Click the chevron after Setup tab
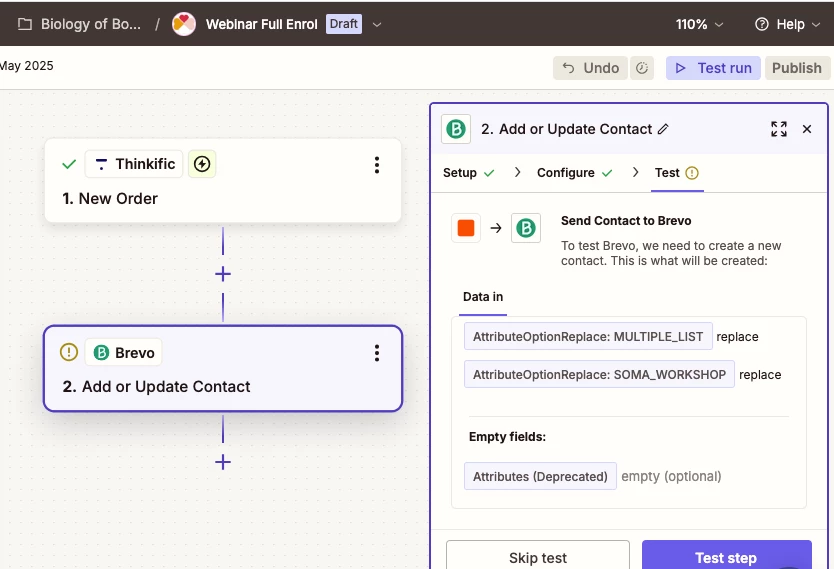This screenshot has width=834, height=569. pos(517,172)
